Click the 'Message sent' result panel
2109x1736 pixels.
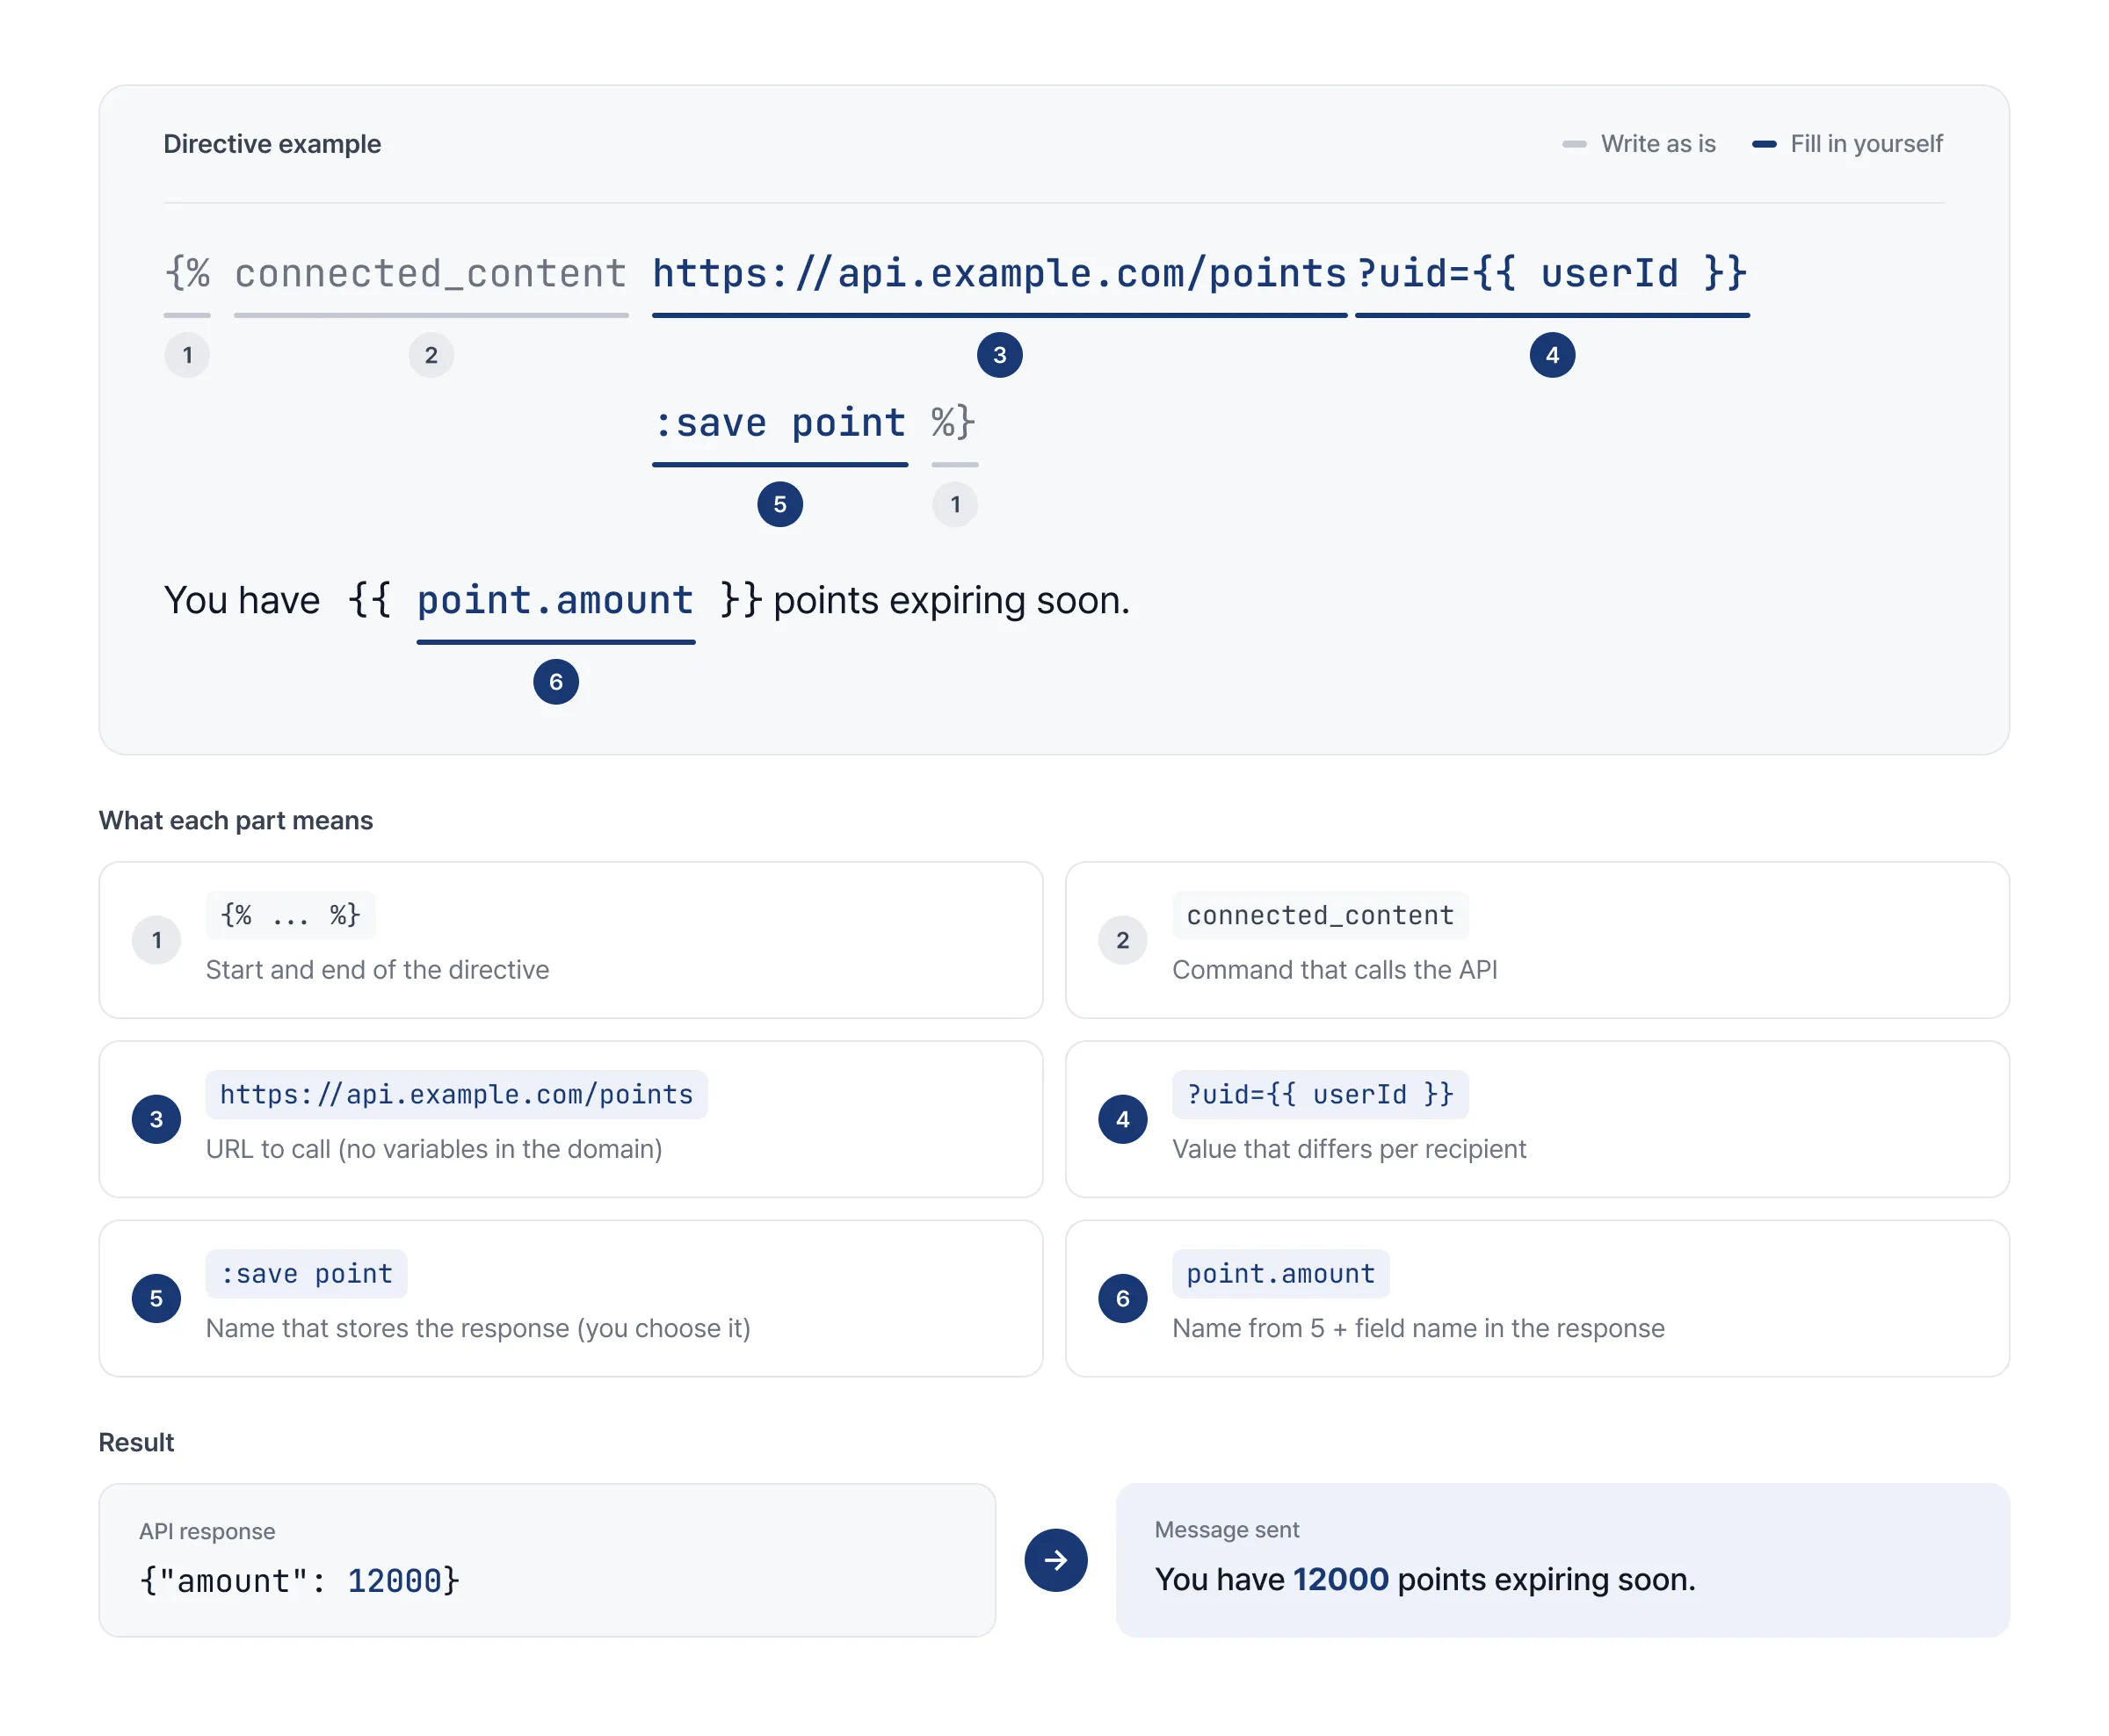pyautogui.click(x=1562, y=1559)
